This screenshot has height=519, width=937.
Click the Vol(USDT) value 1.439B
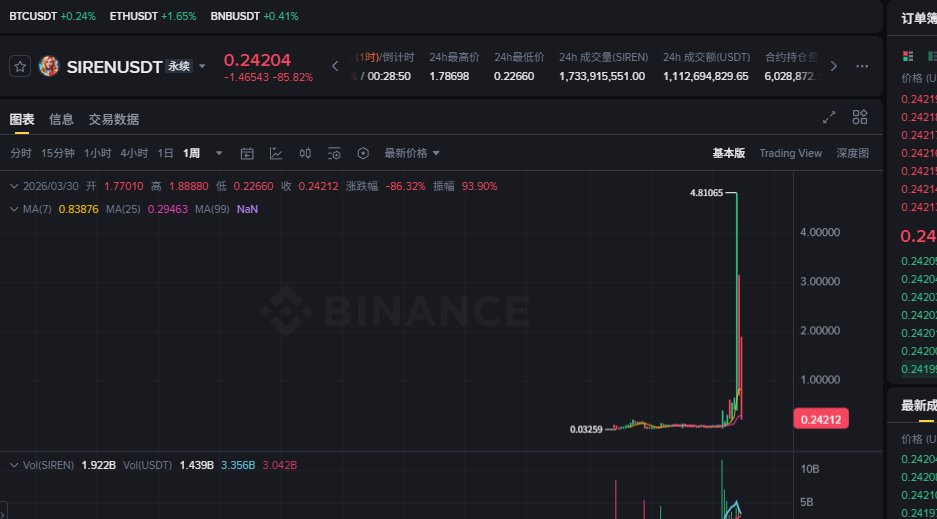[197, 465]
